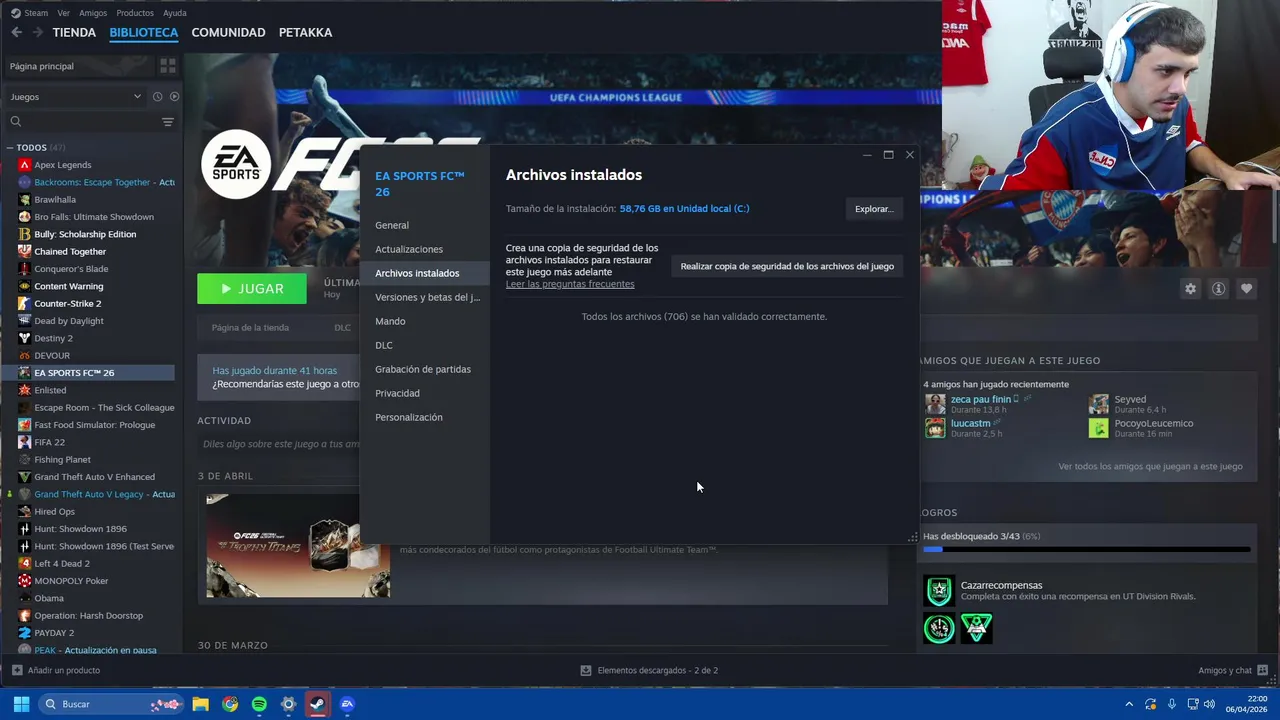Viewport: 1280px width, 720px height.
Task: Click the achievements progress bar
Action: 1087,549
